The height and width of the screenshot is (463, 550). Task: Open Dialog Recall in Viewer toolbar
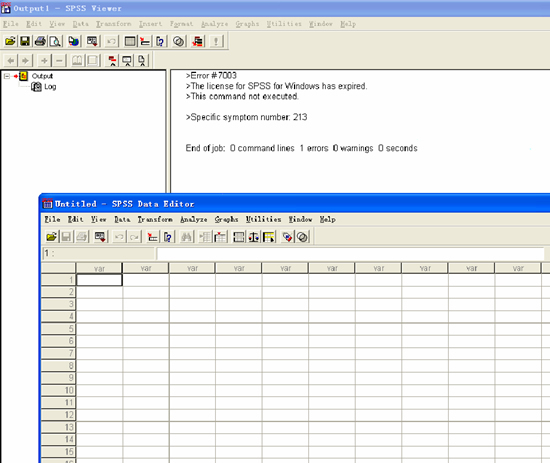(x=92, y=41)
